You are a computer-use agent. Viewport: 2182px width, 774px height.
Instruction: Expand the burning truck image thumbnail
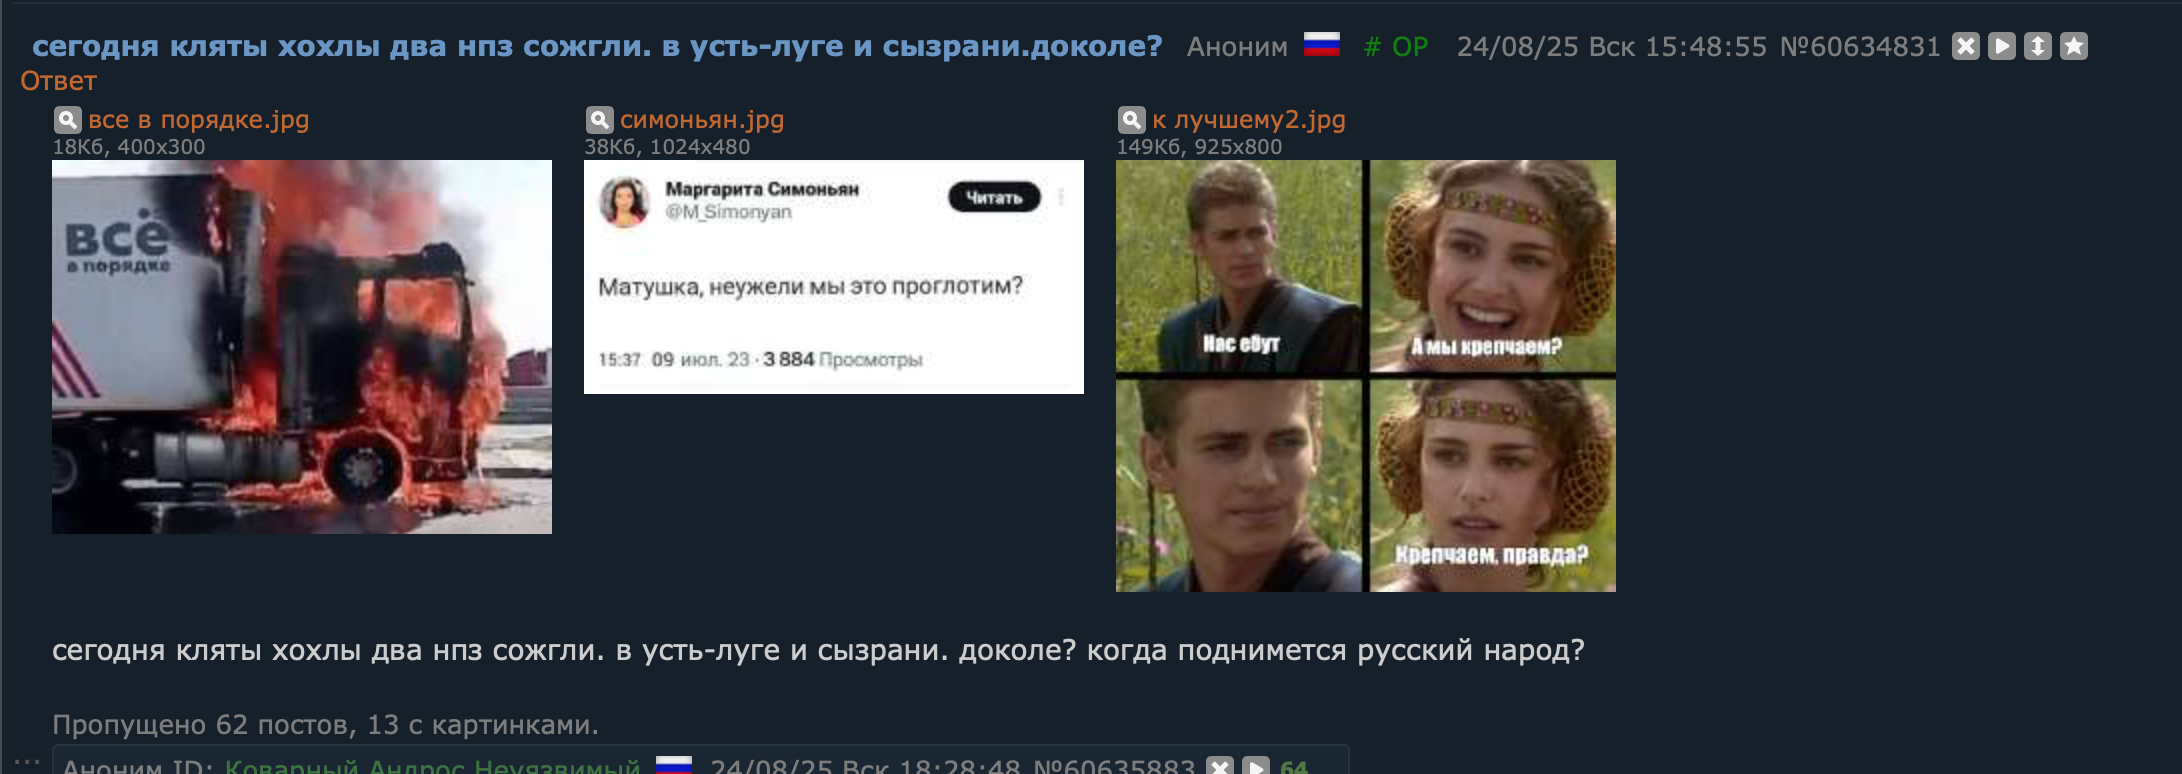302,347
